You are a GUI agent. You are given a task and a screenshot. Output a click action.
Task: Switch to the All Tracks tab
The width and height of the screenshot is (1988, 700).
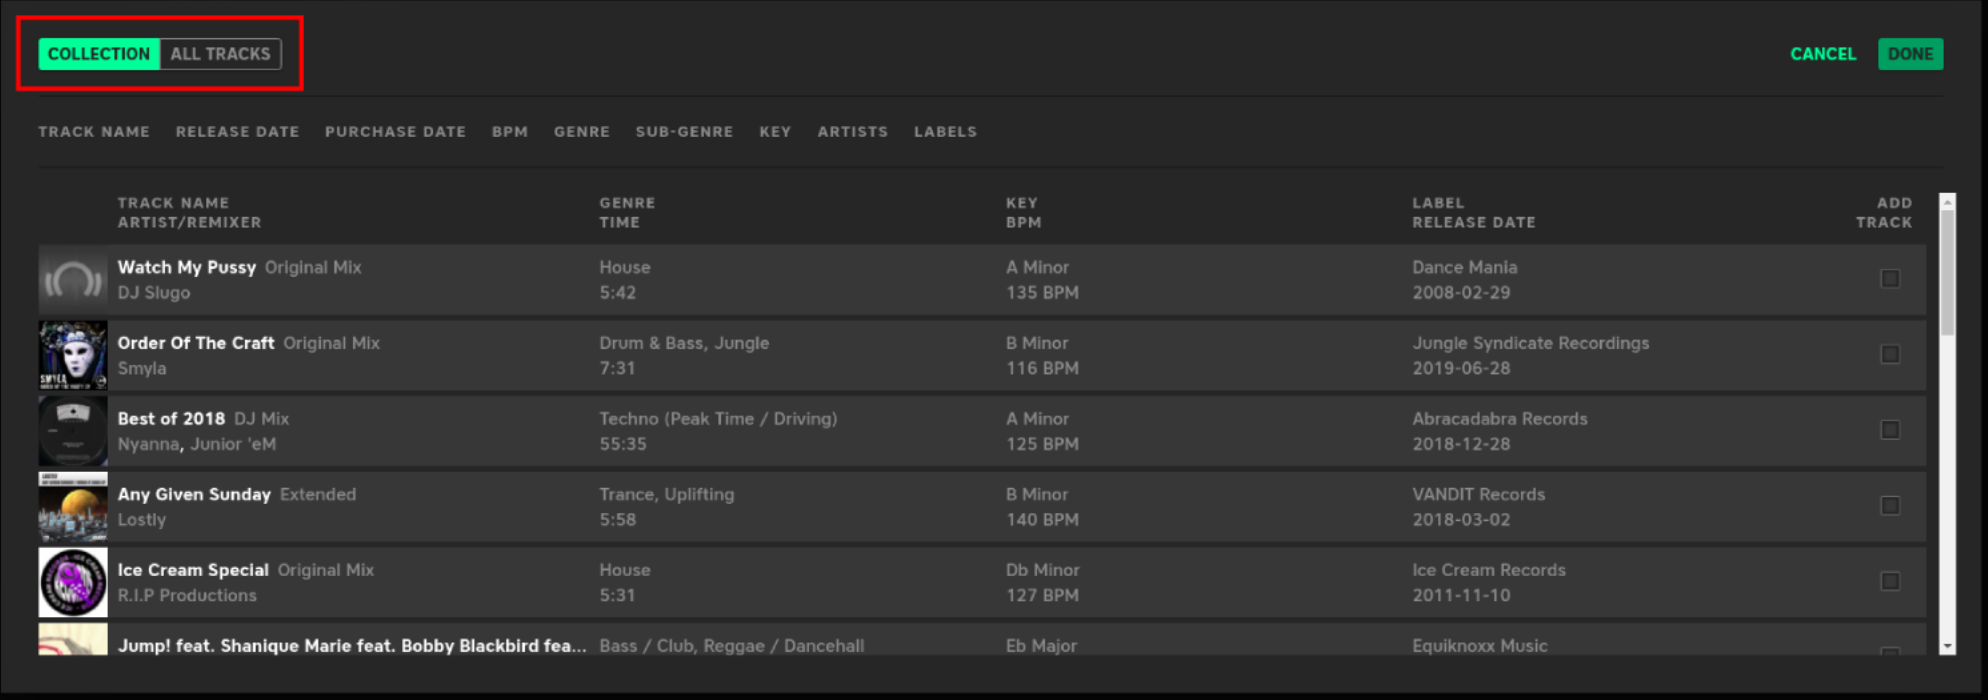(x=220, y=54)
